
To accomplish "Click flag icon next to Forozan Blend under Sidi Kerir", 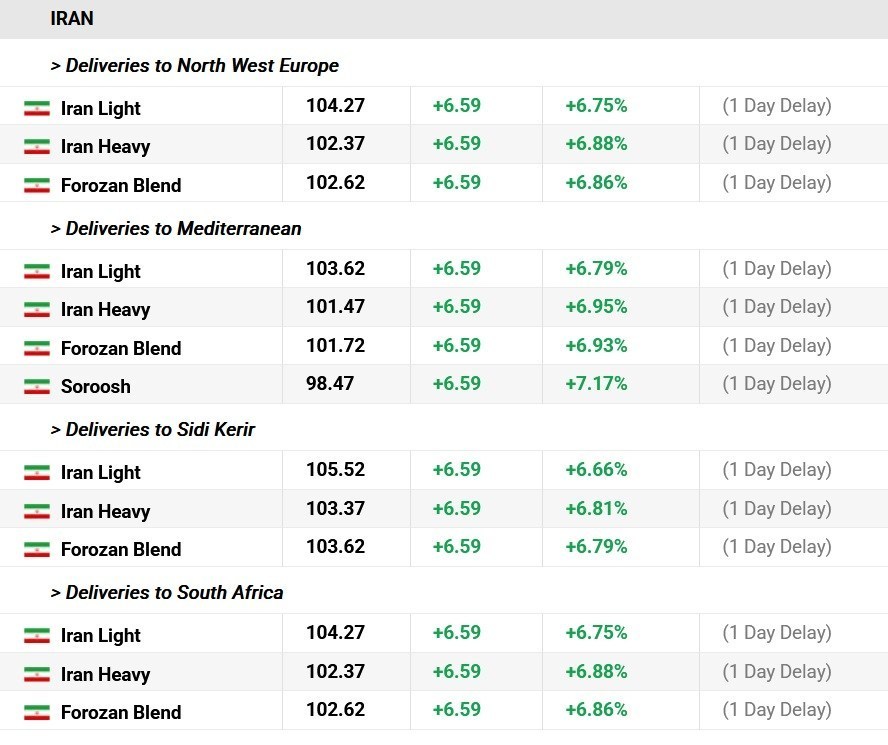I will [x=37, y=549].
